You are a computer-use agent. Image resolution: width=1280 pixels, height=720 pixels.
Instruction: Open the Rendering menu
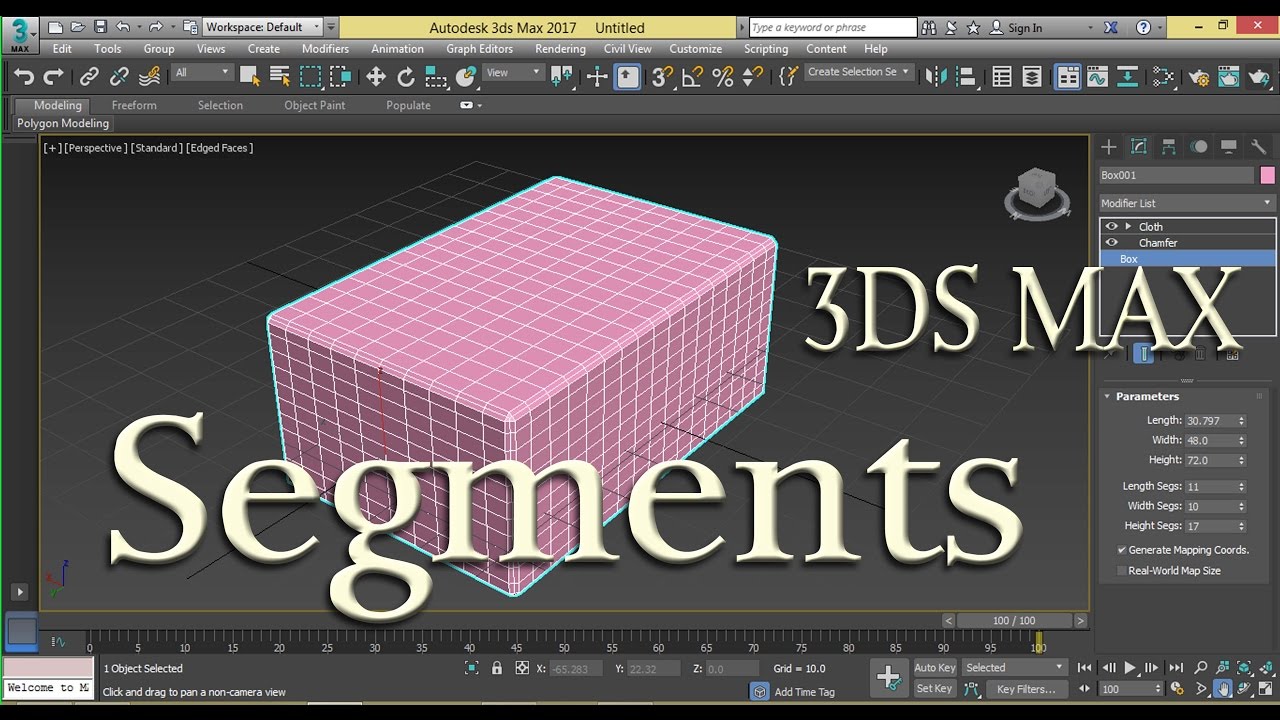click(560, 48)
